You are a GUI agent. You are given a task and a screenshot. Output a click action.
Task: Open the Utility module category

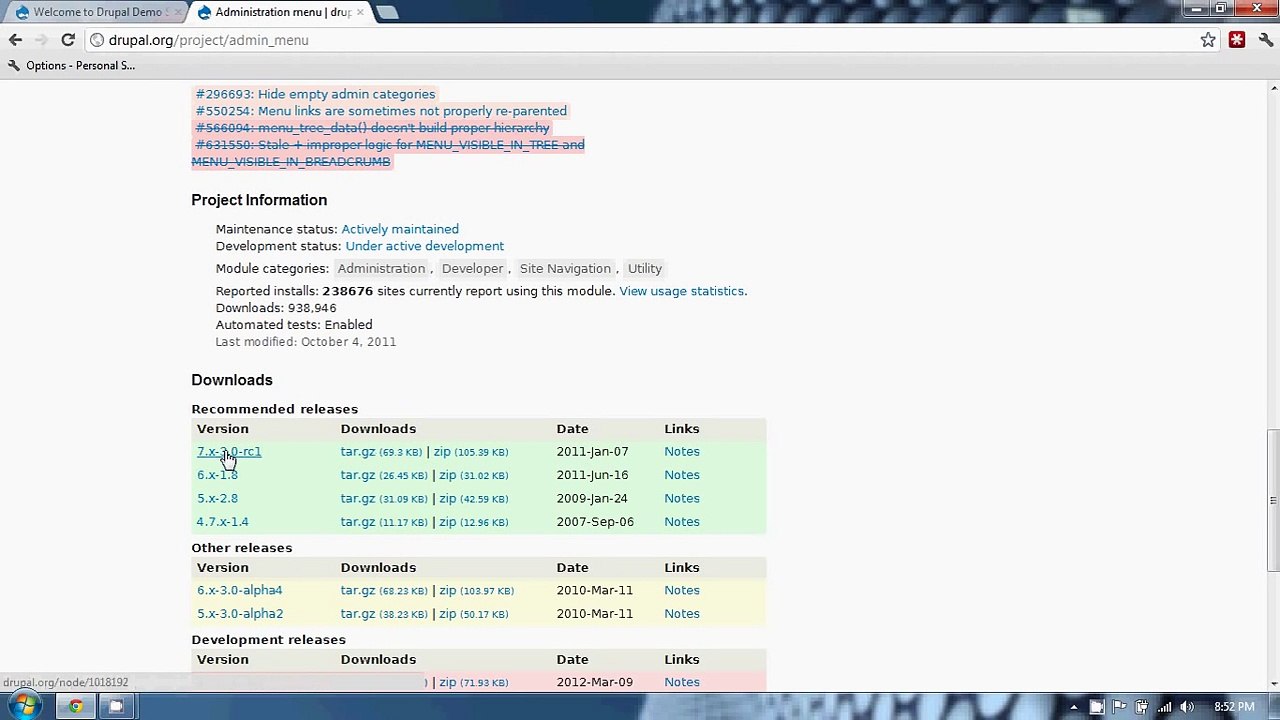click(645, 268)
